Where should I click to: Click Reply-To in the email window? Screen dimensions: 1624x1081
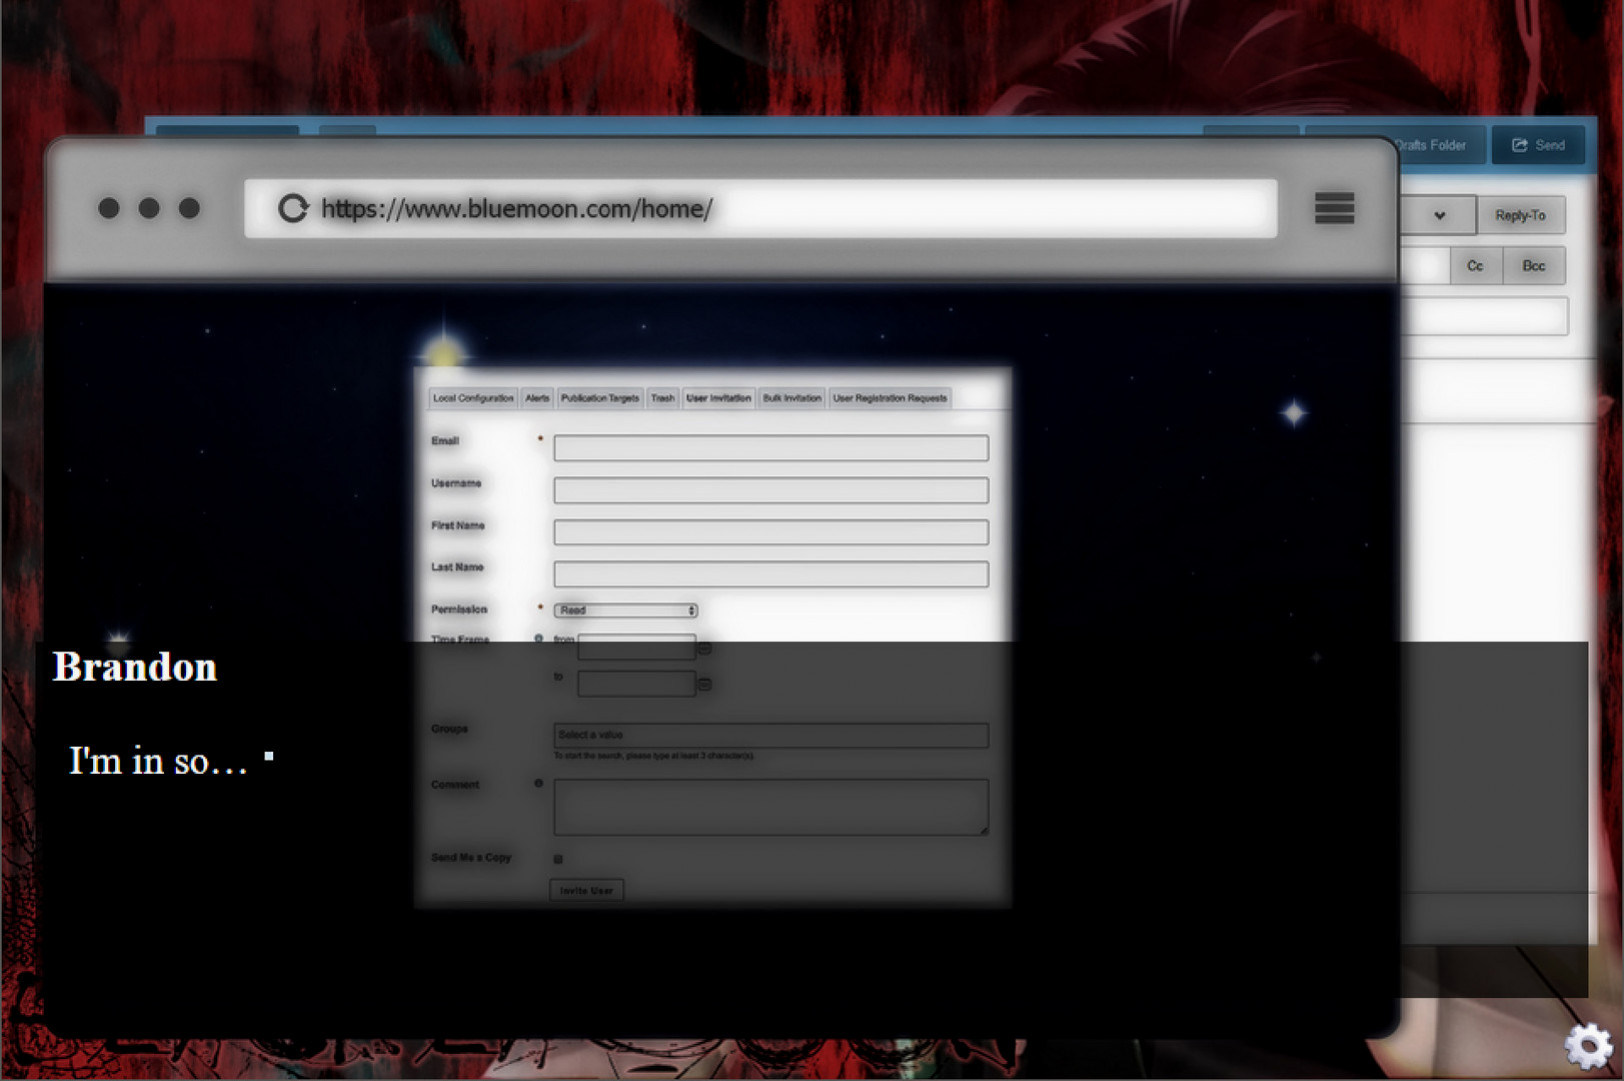point(1520,215)
